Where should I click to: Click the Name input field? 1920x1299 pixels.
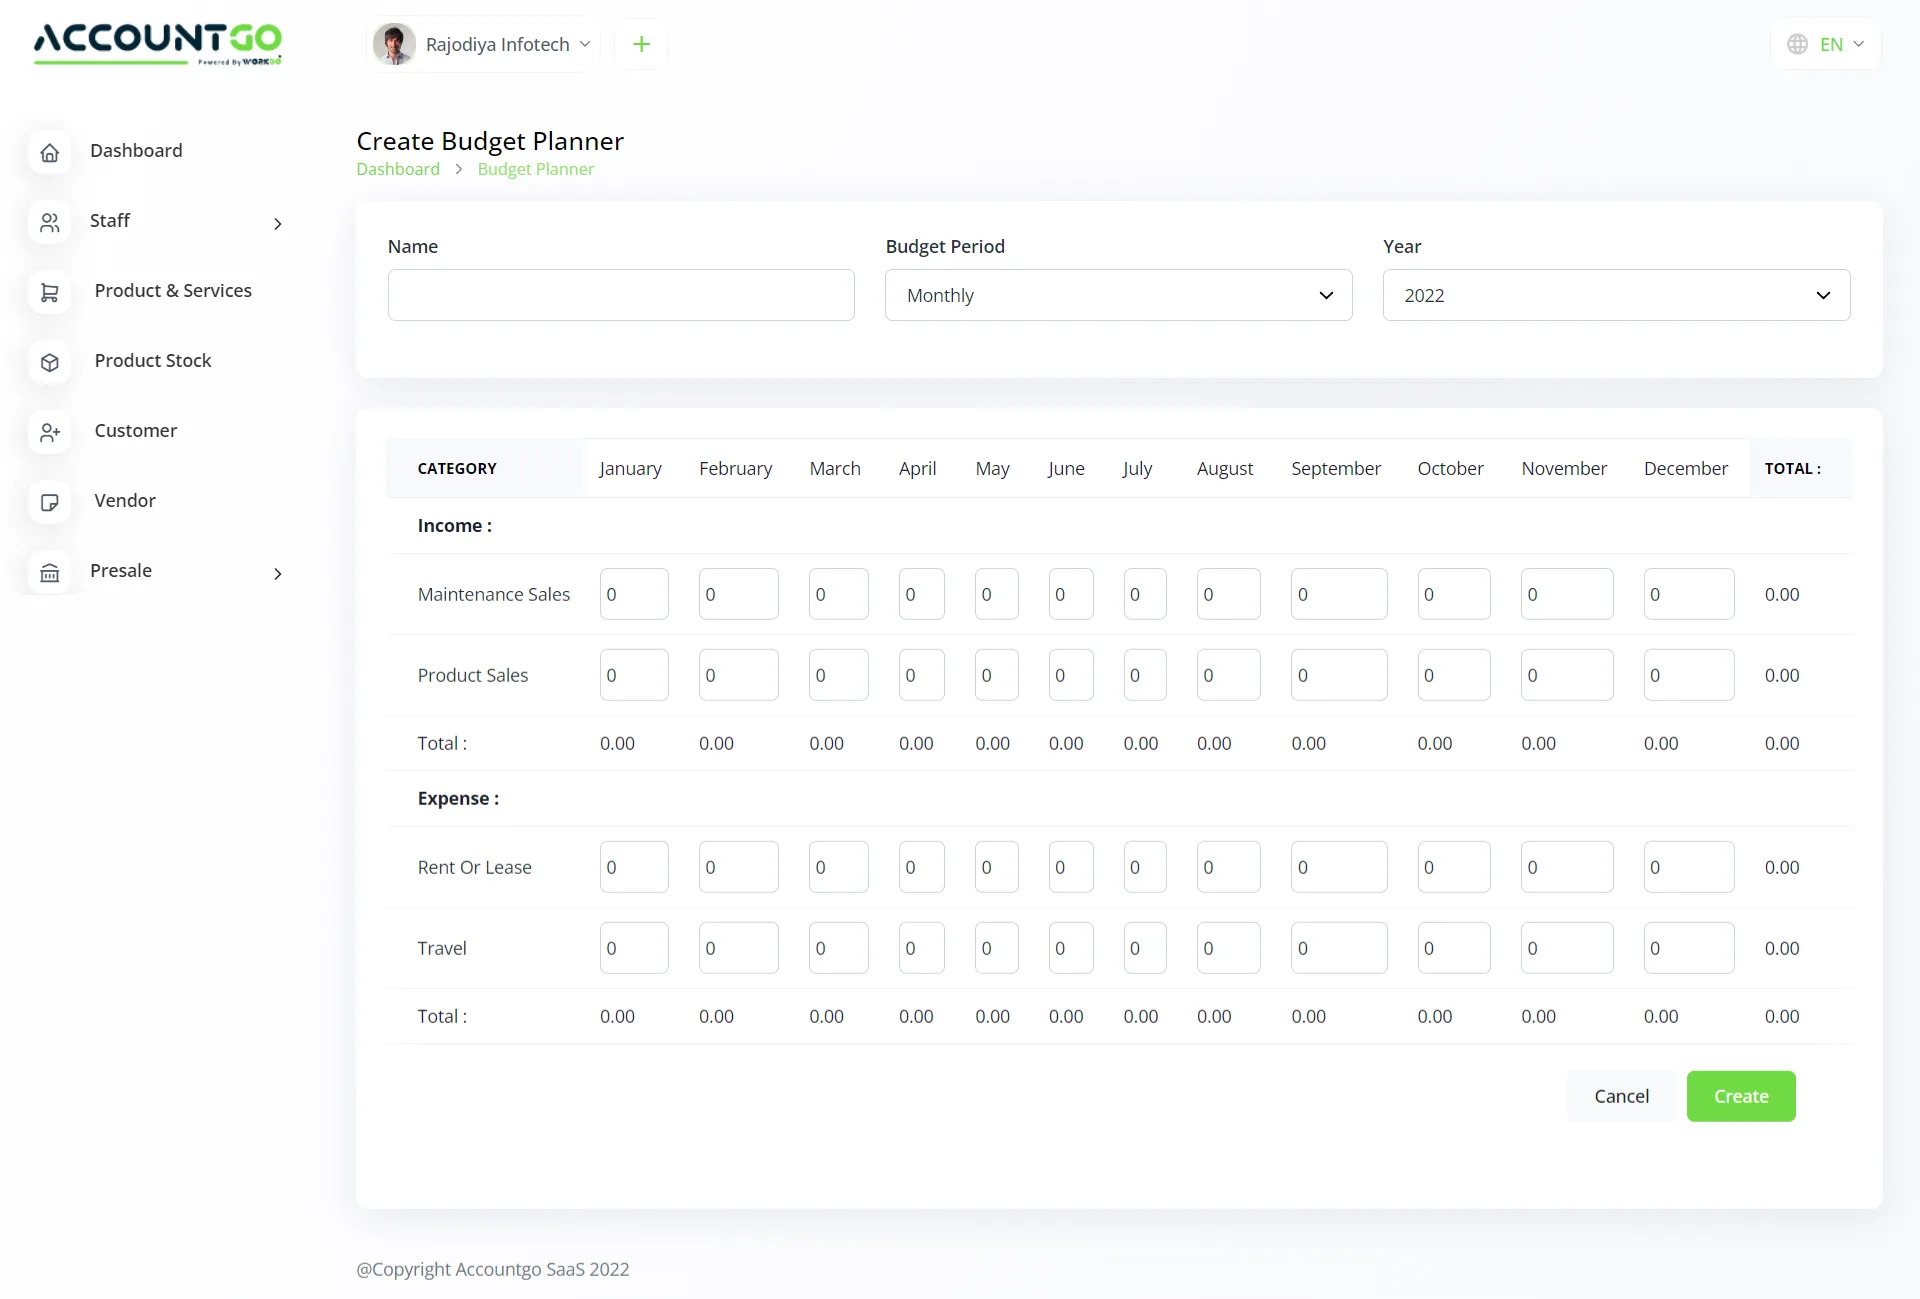(x=620, y=295)
